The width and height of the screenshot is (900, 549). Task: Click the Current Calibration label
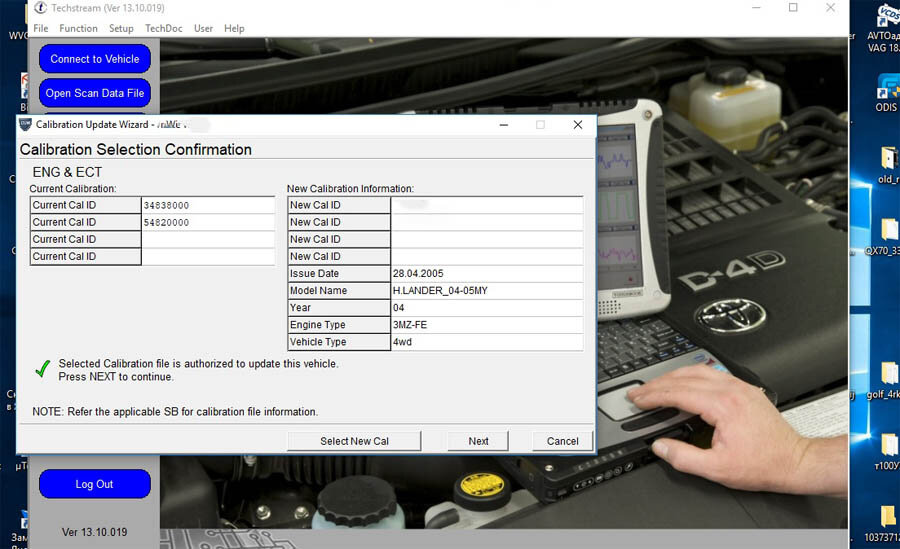pyautogui.click(x=73, y=188)
